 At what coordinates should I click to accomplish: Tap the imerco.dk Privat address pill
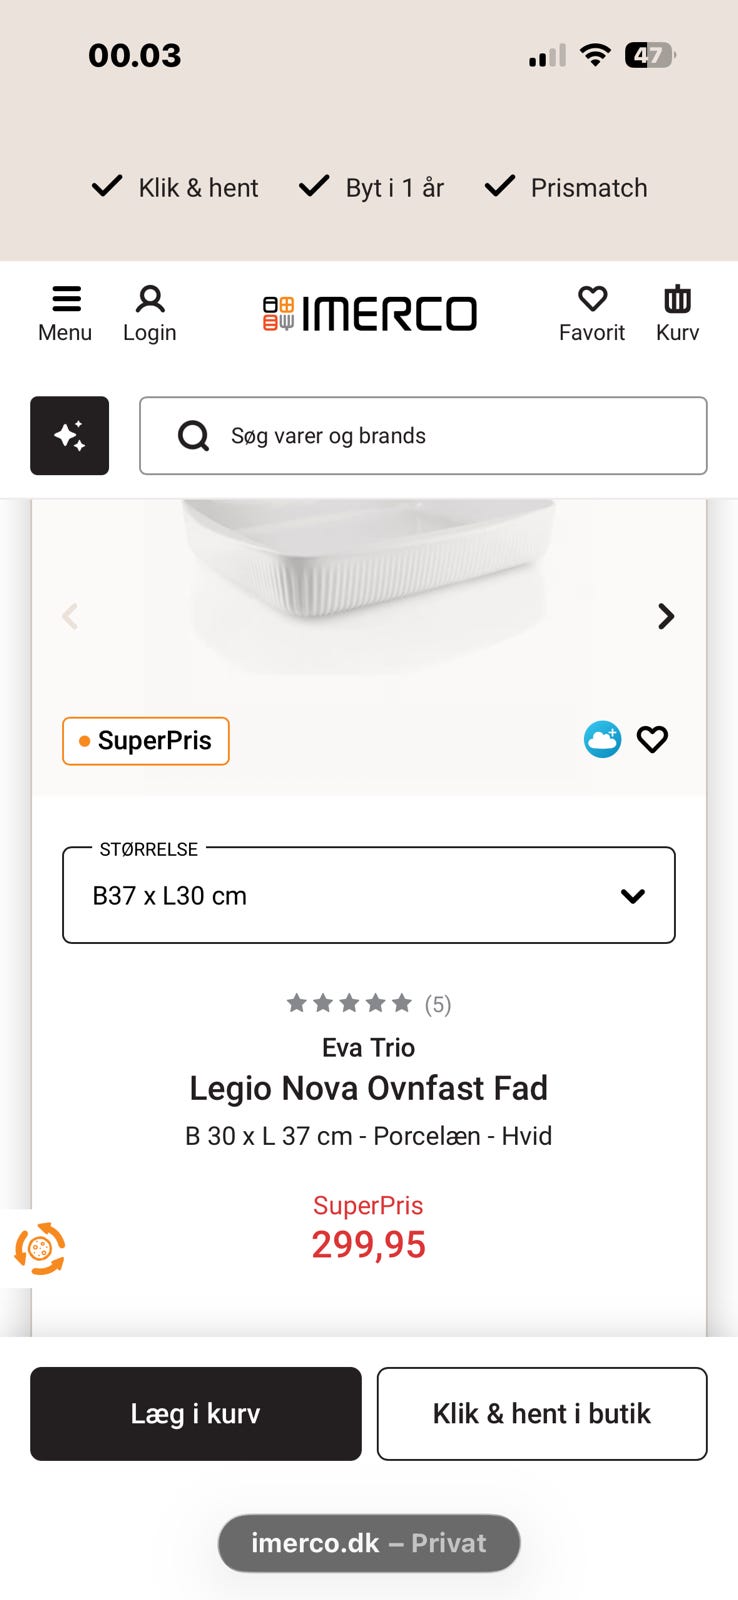[369, 1543]
